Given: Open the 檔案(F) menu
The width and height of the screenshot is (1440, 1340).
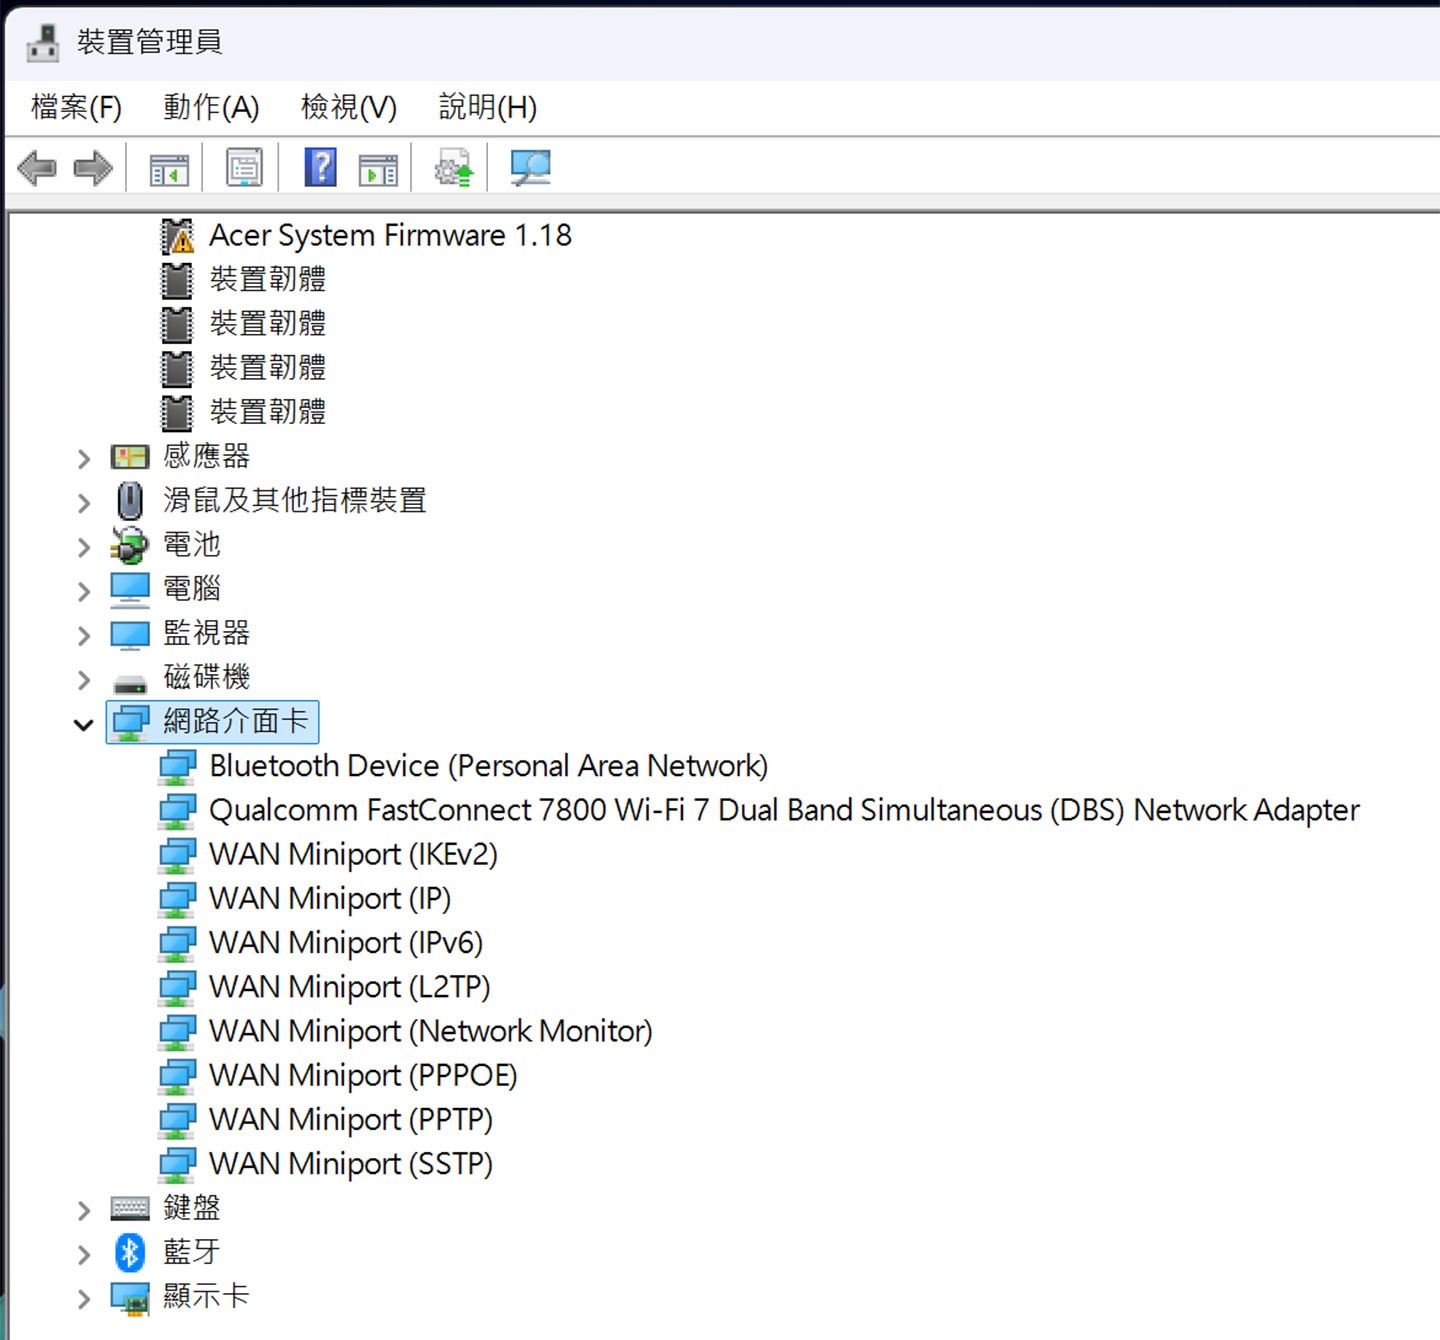Looking at the screenshot, I should [x=76, y=107].
